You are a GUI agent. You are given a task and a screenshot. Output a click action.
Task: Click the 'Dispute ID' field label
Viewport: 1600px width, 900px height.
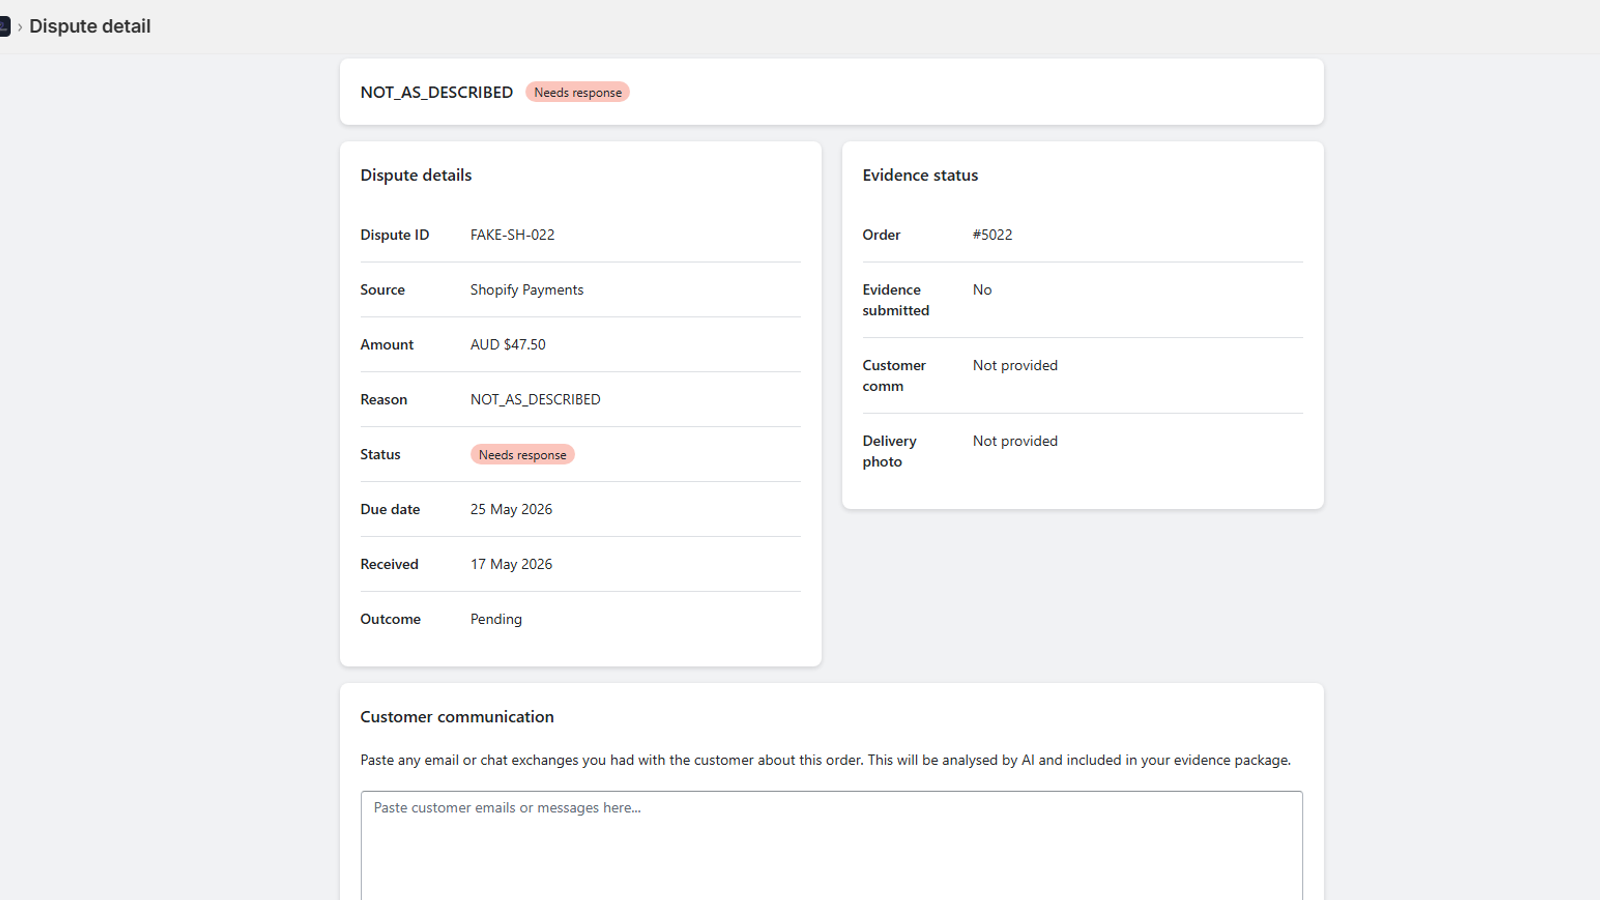coord(395,235)
